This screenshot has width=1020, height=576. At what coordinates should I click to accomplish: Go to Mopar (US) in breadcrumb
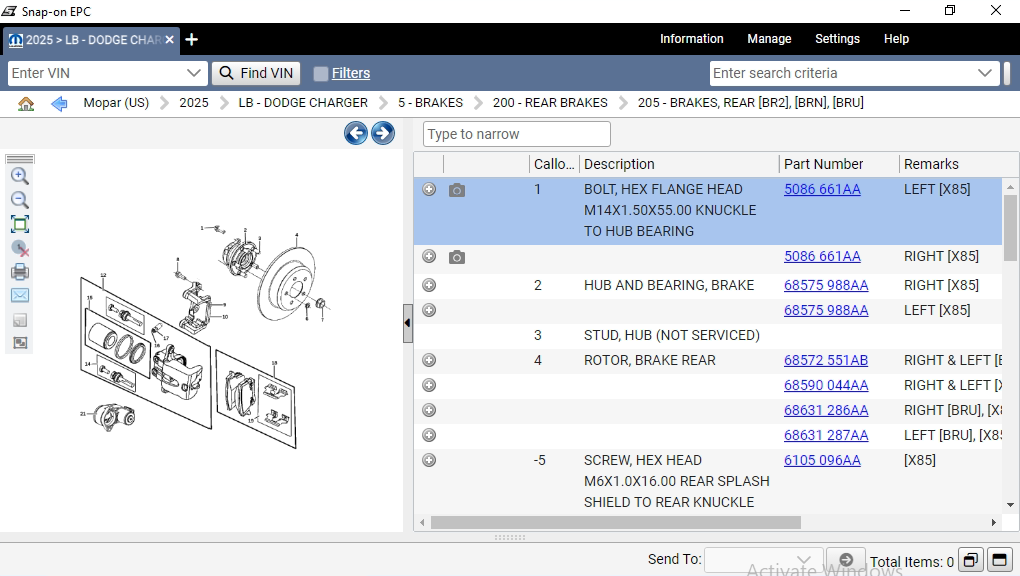tap(116, 103)
